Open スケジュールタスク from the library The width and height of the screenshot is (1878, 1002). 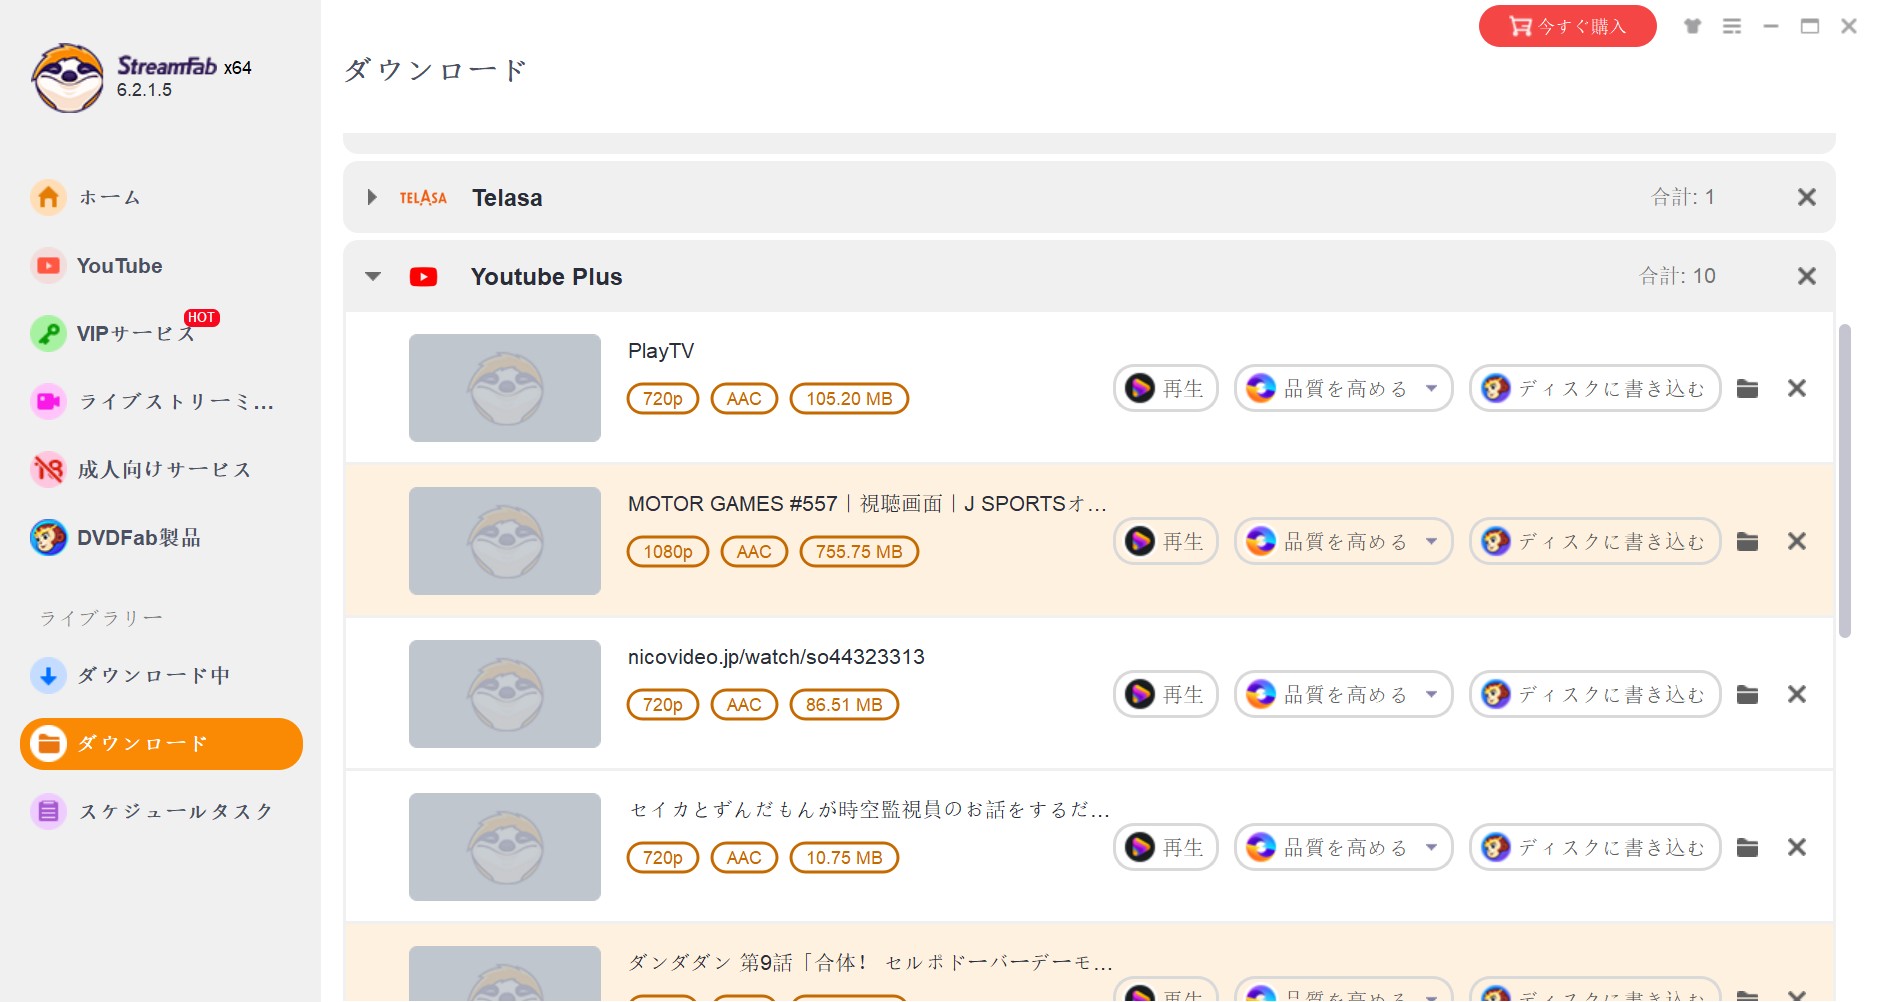(x=175, y=812)
